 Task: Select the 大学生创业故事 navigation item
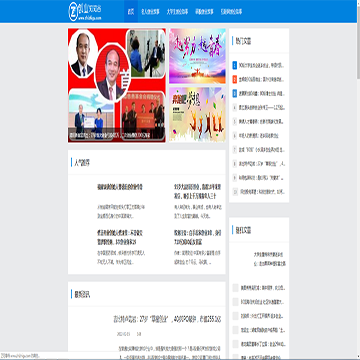click(177, 12)
